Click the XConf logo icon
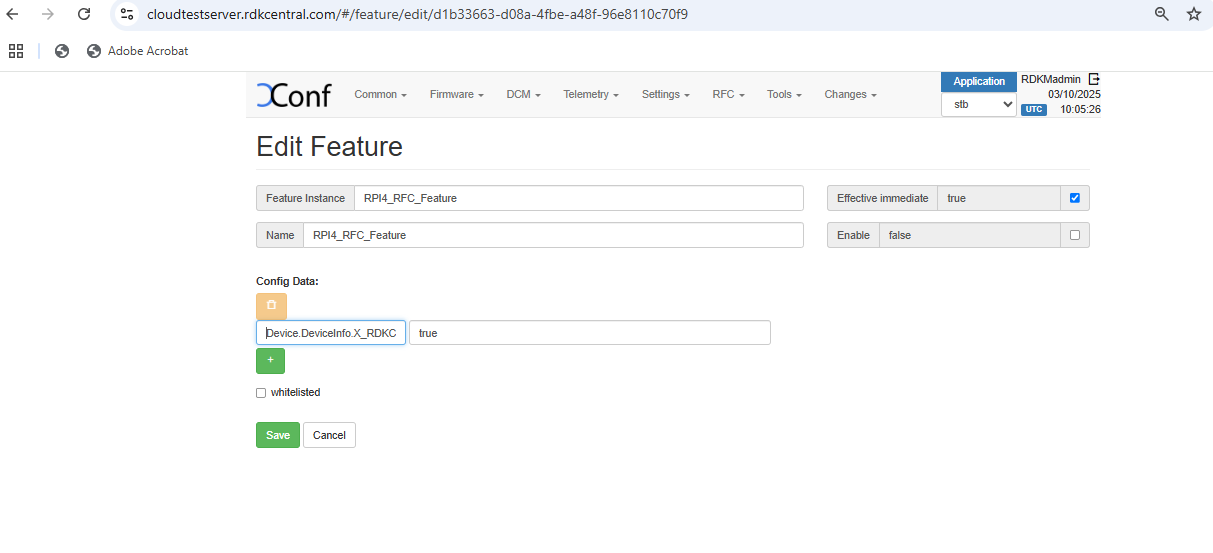The image size is (1213, 553). (x=292, y=95)
